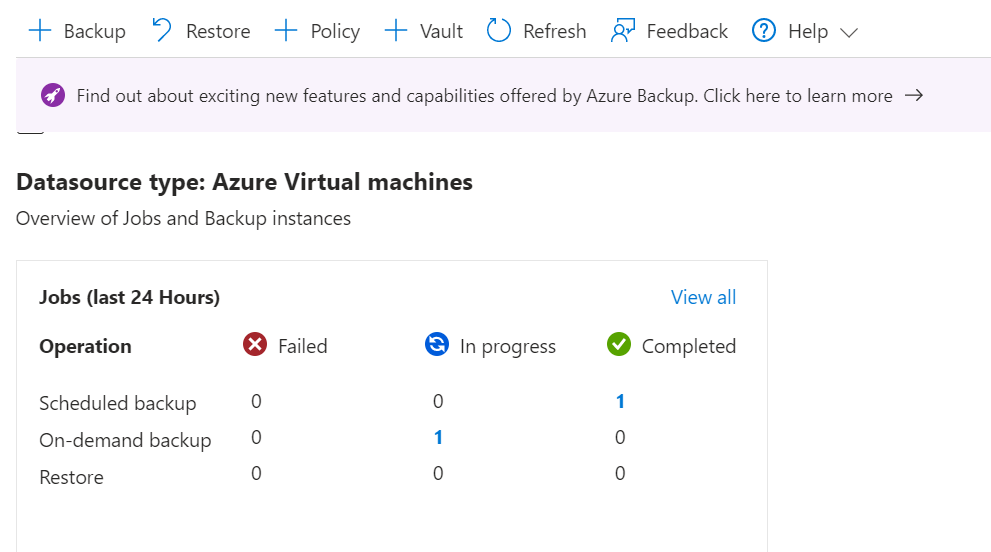Click the purple rocket icon in the banner
Image resolution: width=991 pixels, height=552 pixels.
tap(53, 96)
